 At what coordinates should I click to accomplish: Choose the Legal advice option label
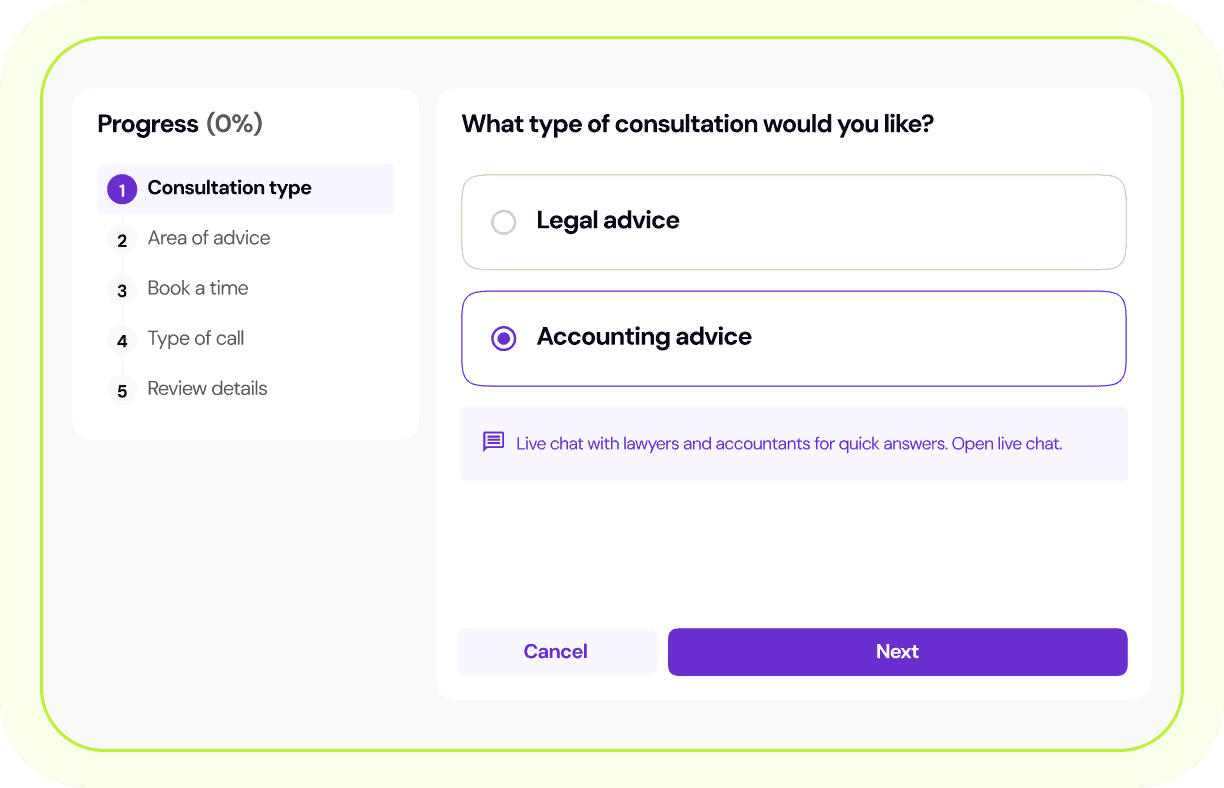pos(607,220)
